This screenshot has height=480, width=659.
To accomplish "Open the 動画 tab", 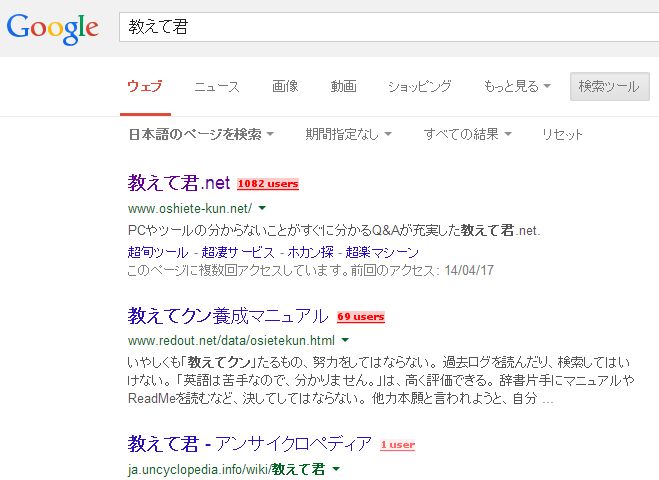I will coord(343,86).
